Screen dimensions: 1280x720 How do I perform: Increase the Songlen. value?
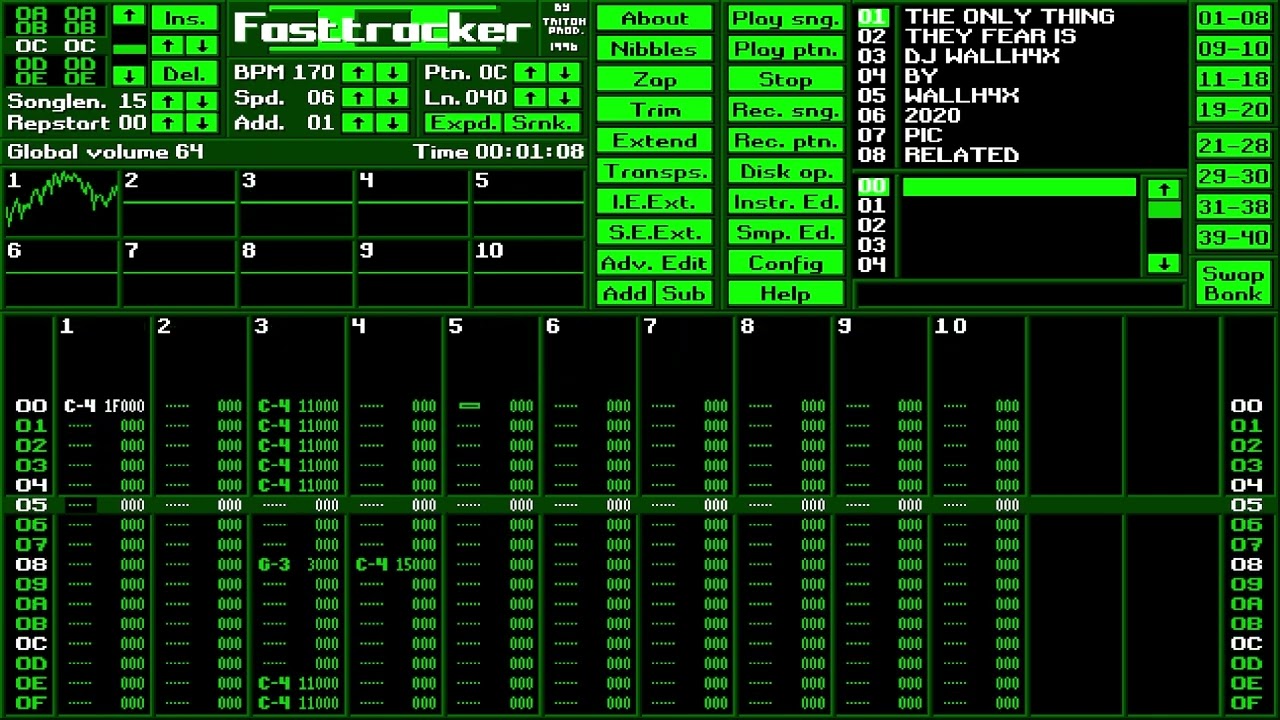coord(169,101)
